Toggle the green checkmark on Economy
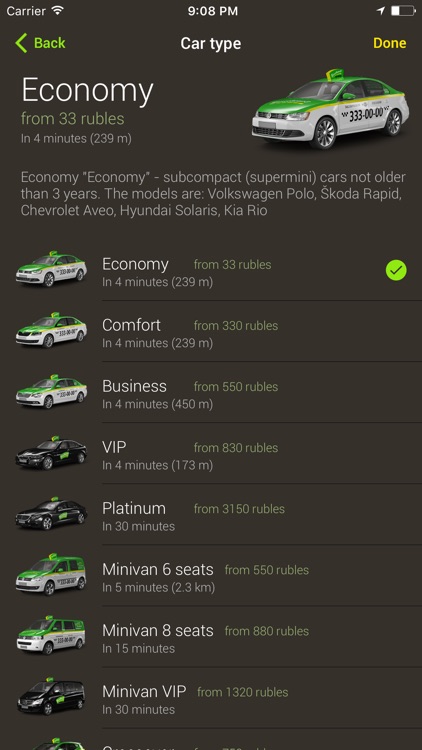 pos(396,270)
